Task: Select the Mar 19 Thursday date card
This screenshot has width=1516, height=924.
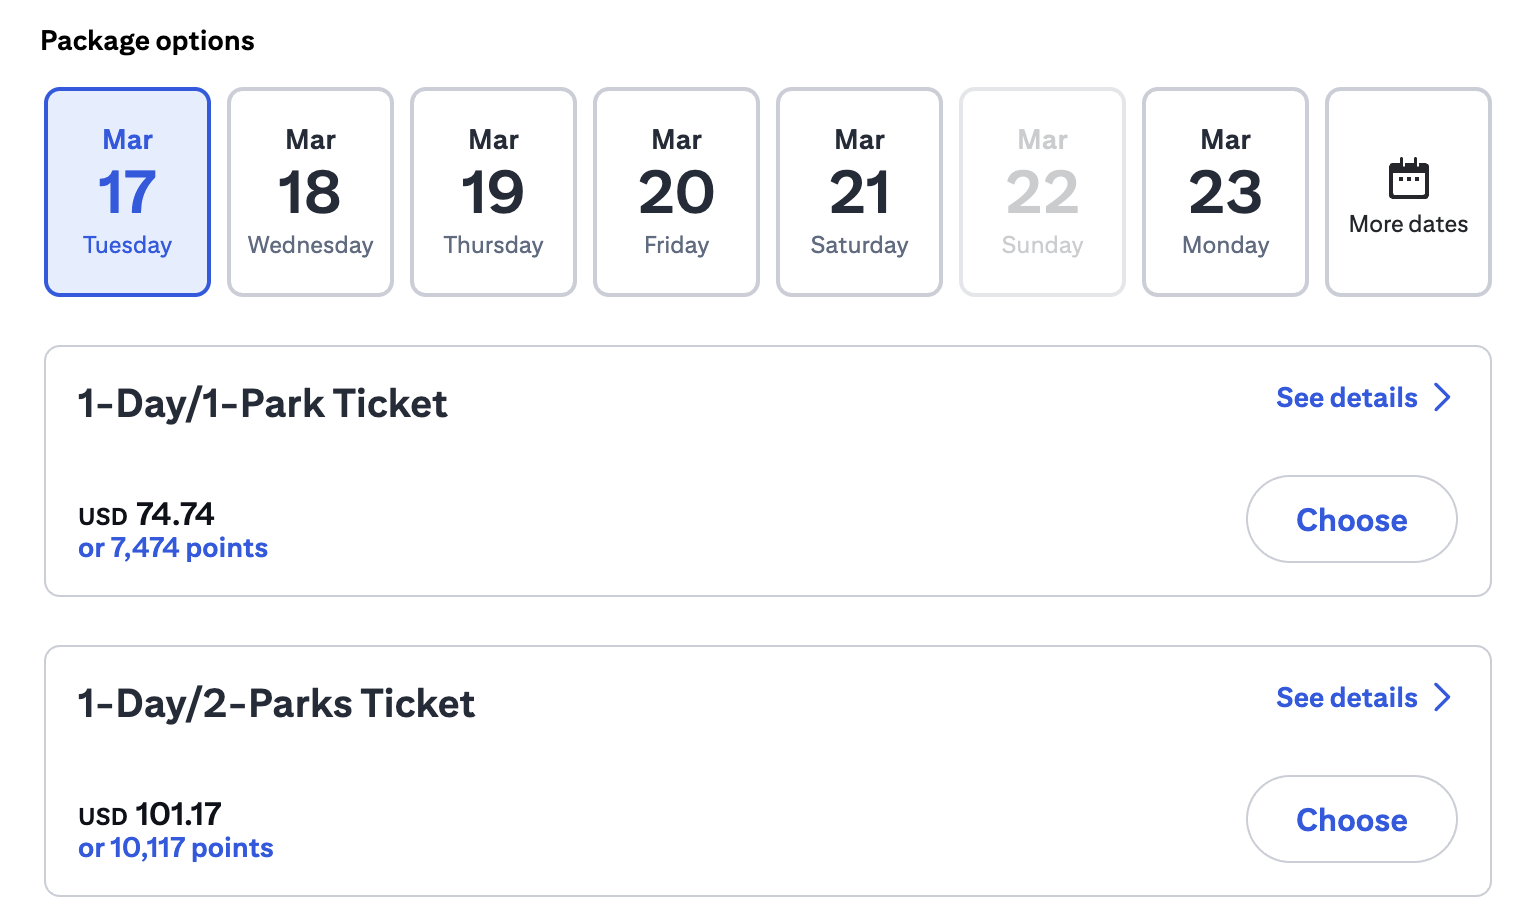Action: point(493,191)
